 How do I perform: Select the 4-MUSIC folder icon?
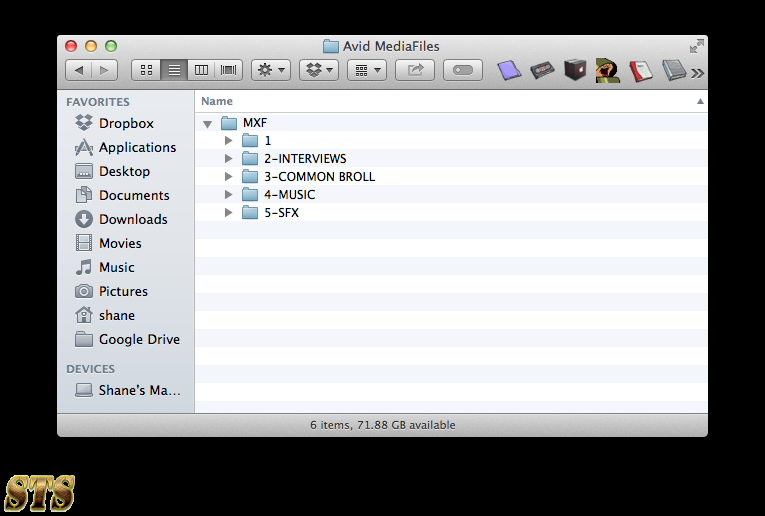click(250, 195)
